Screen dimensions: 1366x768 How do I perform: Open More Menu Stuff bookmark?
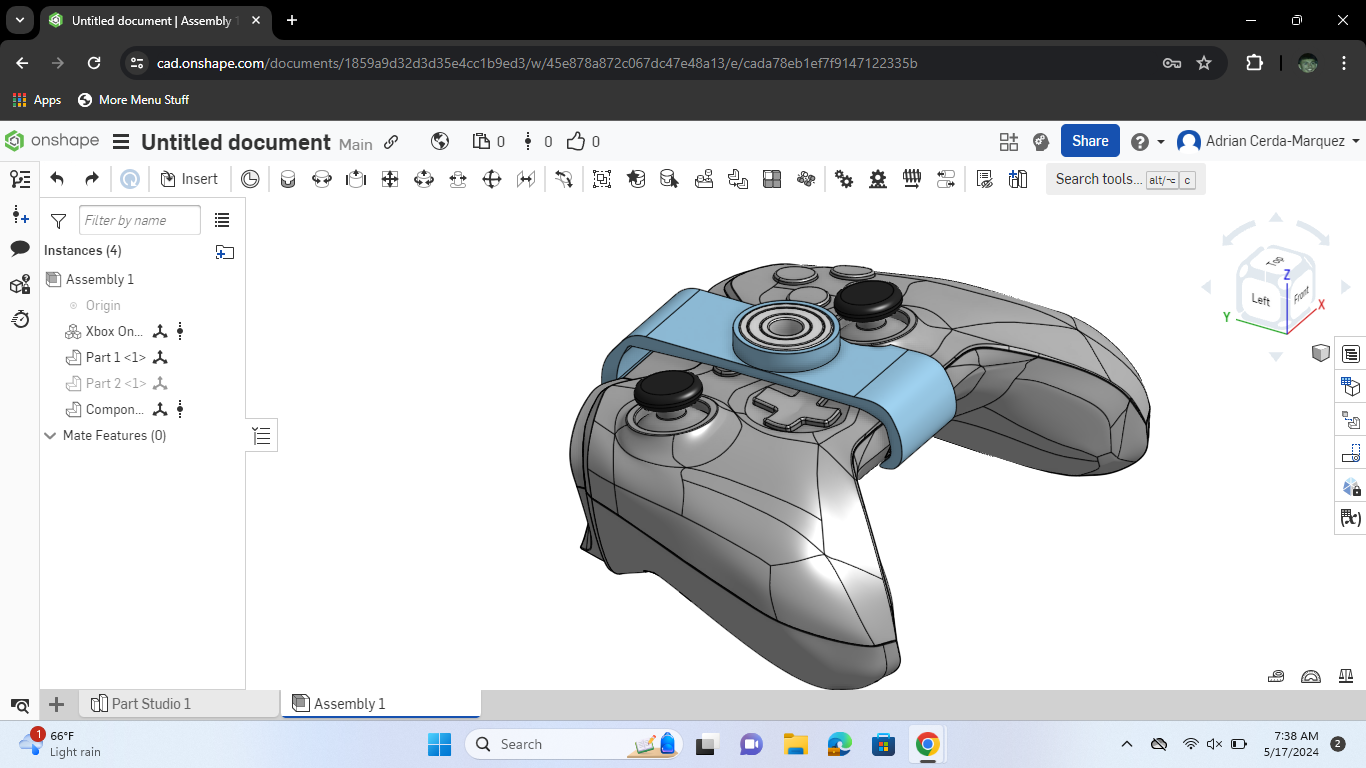coord(133,100)
